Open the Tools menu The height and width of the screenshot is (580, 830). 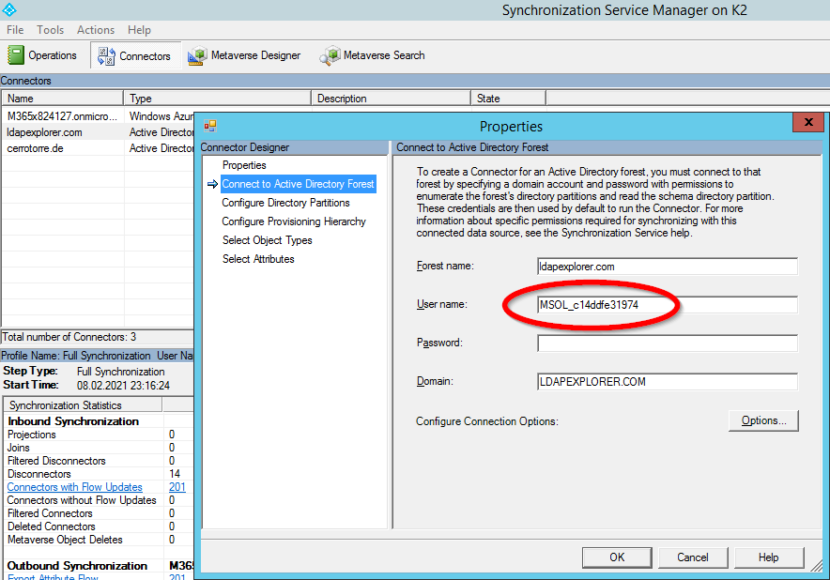pos(50,29)
